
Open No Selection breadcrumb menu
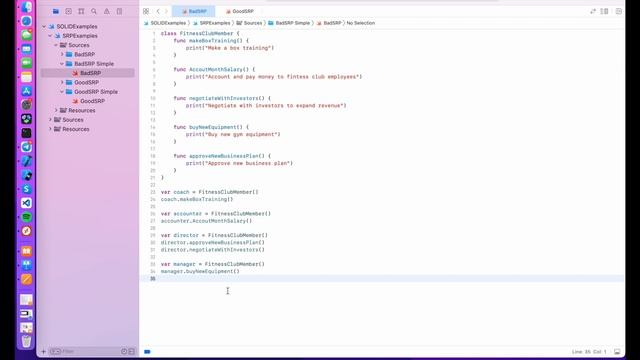click(360, 23)
